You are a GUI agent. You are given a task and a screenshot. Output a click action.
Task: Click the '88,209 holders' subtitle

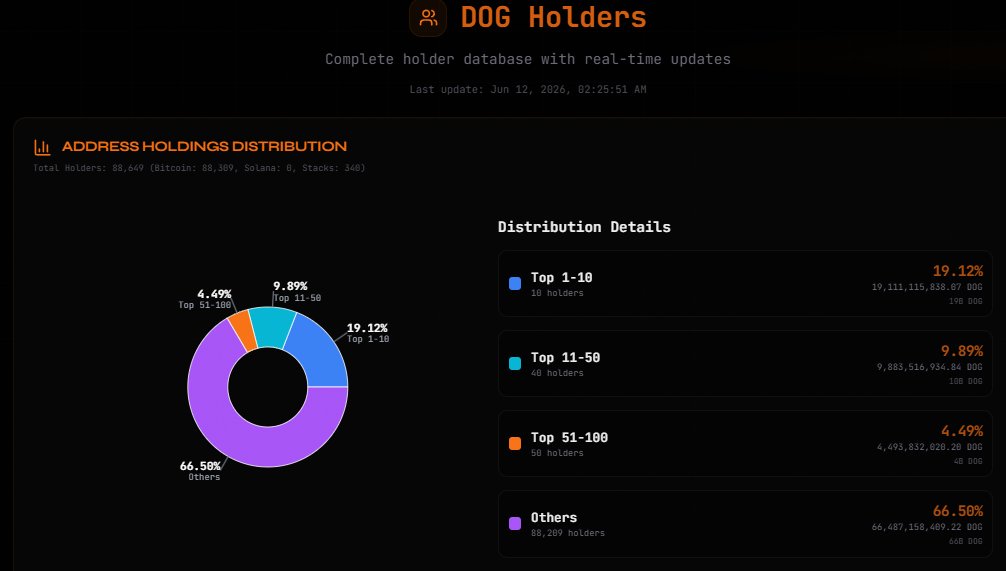pyautogui.click(x=567, y=533)
